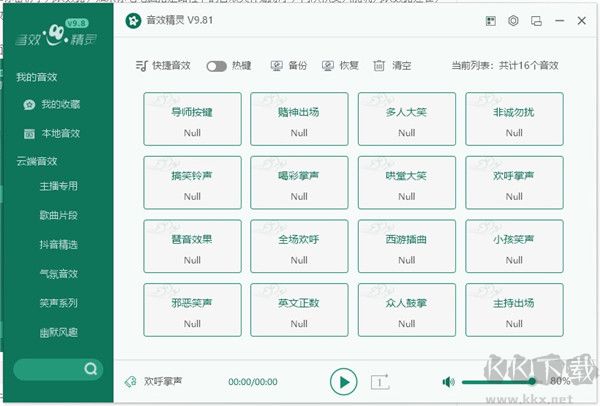This screenshot has width=600, height=406.
Task: Click the 备份 text button
Action: 297,66
